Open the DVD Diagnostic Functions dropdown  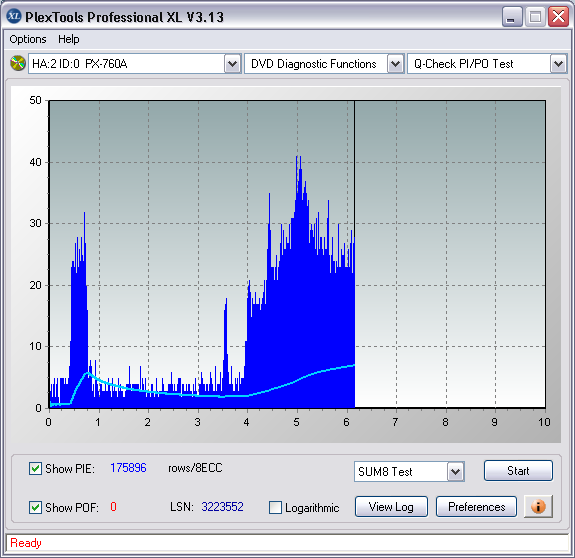coord(395,64)
